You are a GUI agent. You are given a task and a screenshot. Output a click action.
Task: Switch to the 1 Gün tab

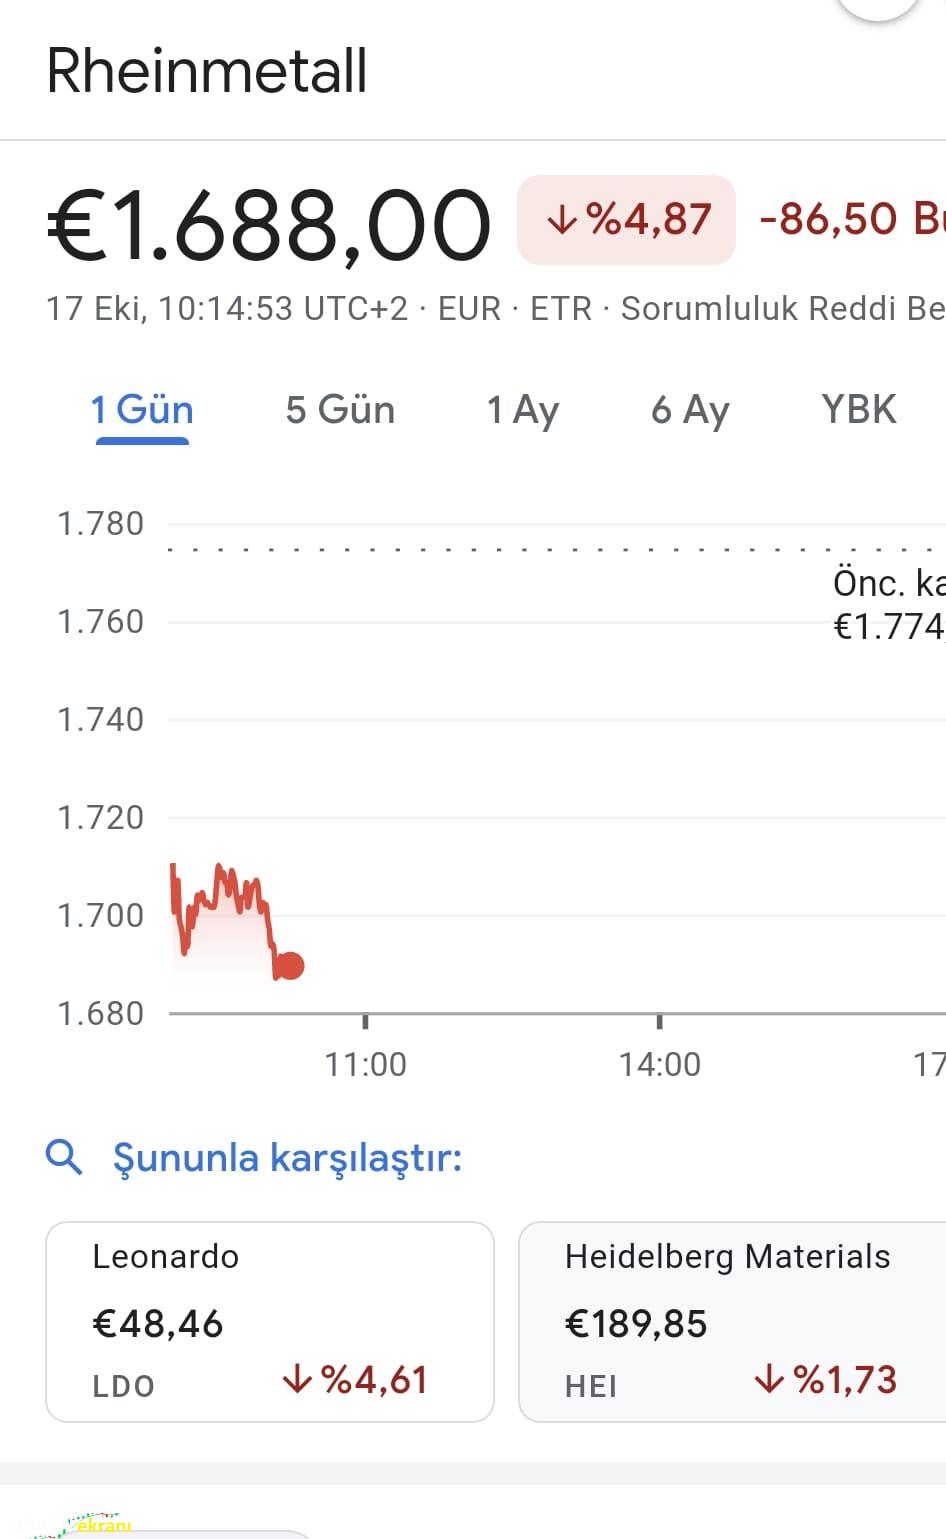click(142, 410)
